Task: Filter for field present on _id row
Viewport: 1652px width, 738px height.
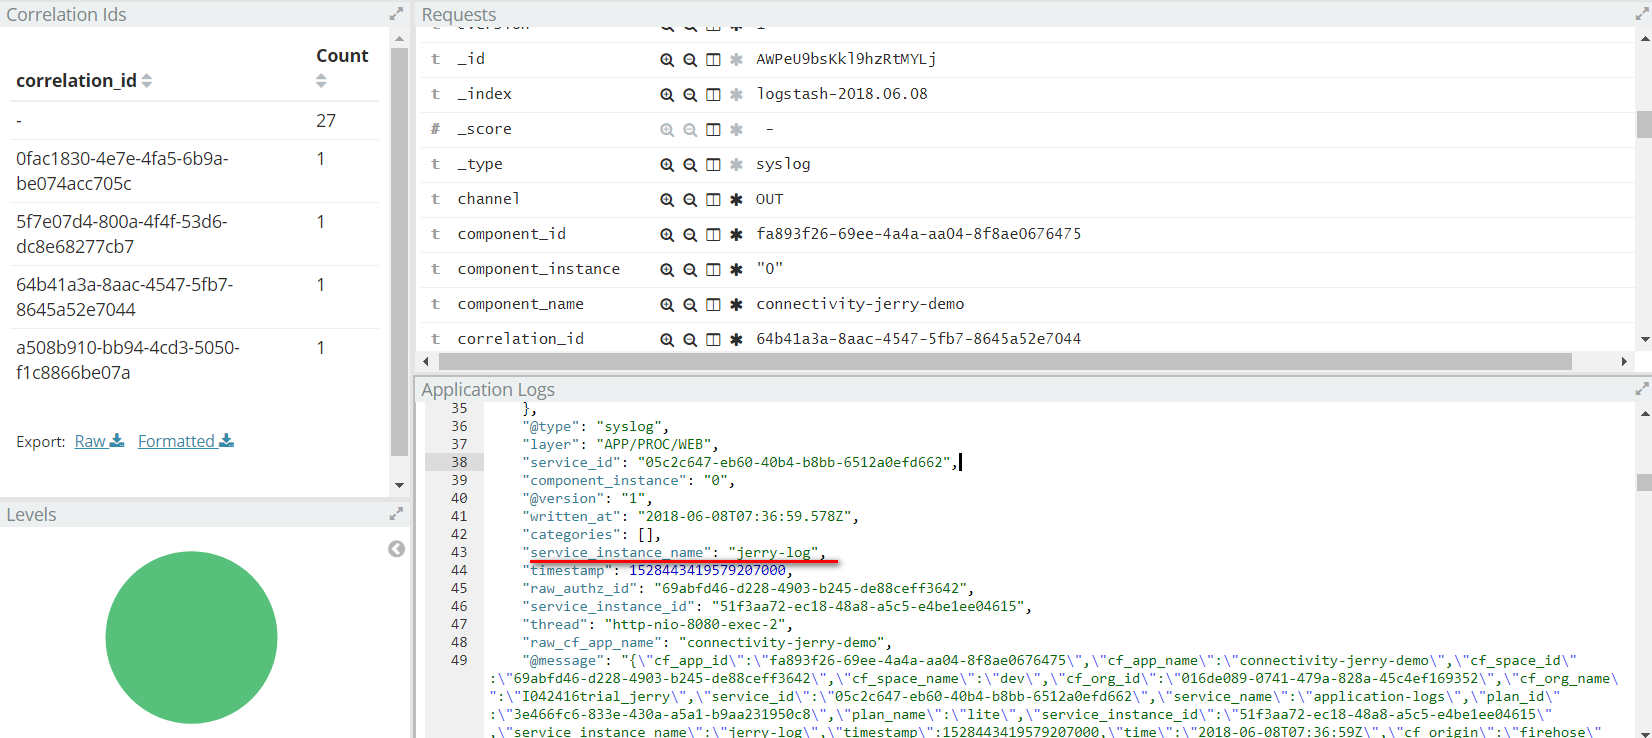Action: (x=736, y=60)
